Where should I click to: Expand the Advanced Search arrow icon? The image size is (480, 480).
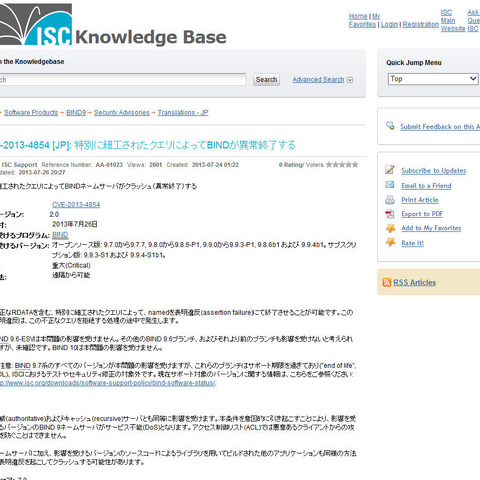[350, 80]
